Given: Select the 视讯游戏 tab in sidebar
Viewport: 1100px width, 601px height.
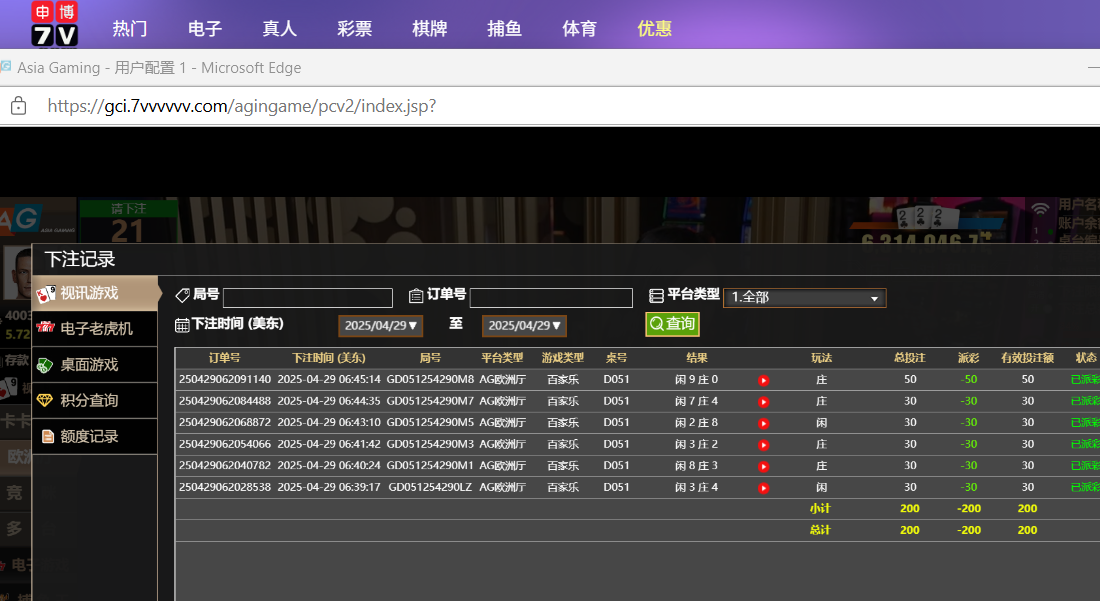Looking at the screenshot, I should (x=96, y=293).
